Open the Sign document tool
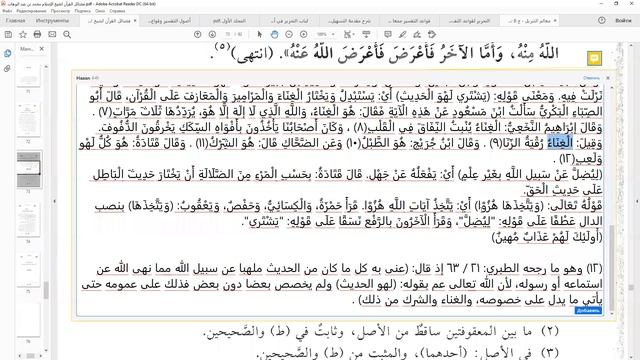Image resolution: width=640 pixels, height=360 pixels. (417, 35)
